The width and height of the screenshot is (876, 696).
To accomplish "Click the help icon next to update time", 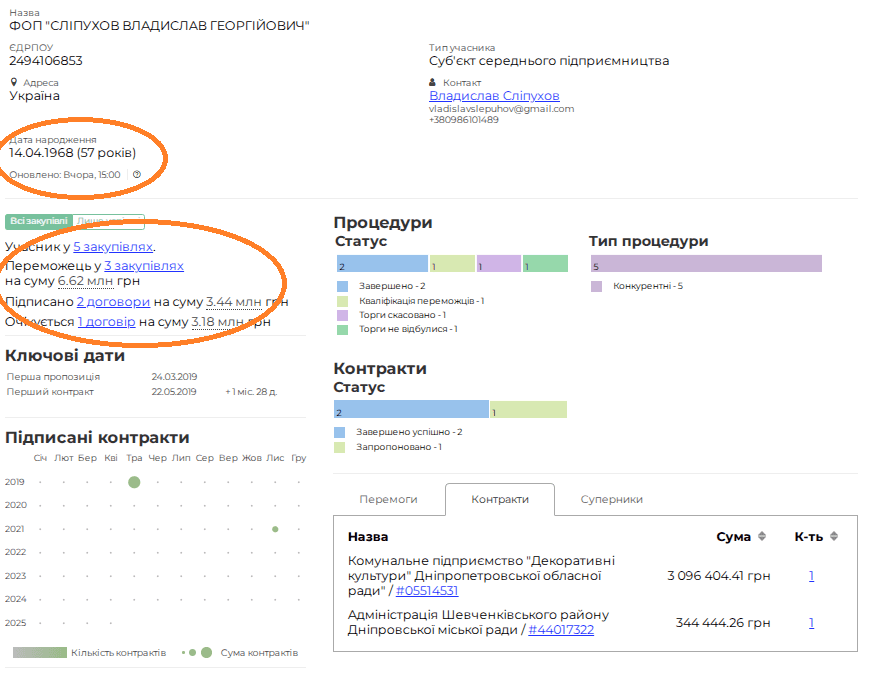I will 137,175.
